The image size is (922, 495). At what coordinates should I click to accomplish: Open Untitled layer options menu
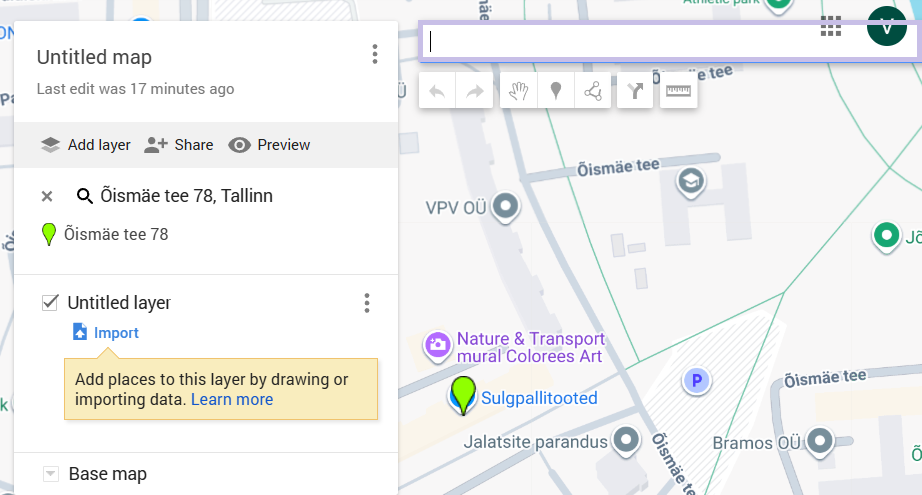pos(367,302)
